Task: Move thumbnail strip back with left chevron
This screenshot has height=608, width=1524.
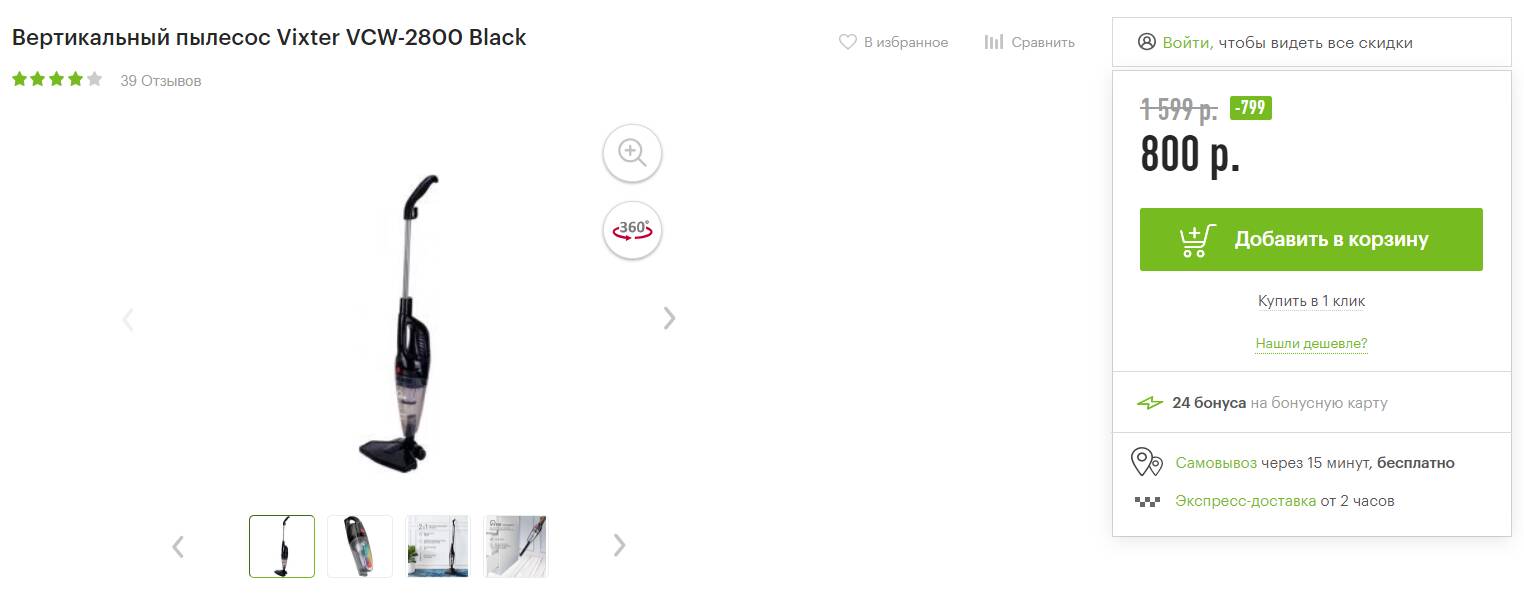Action: tap(178, 546)
